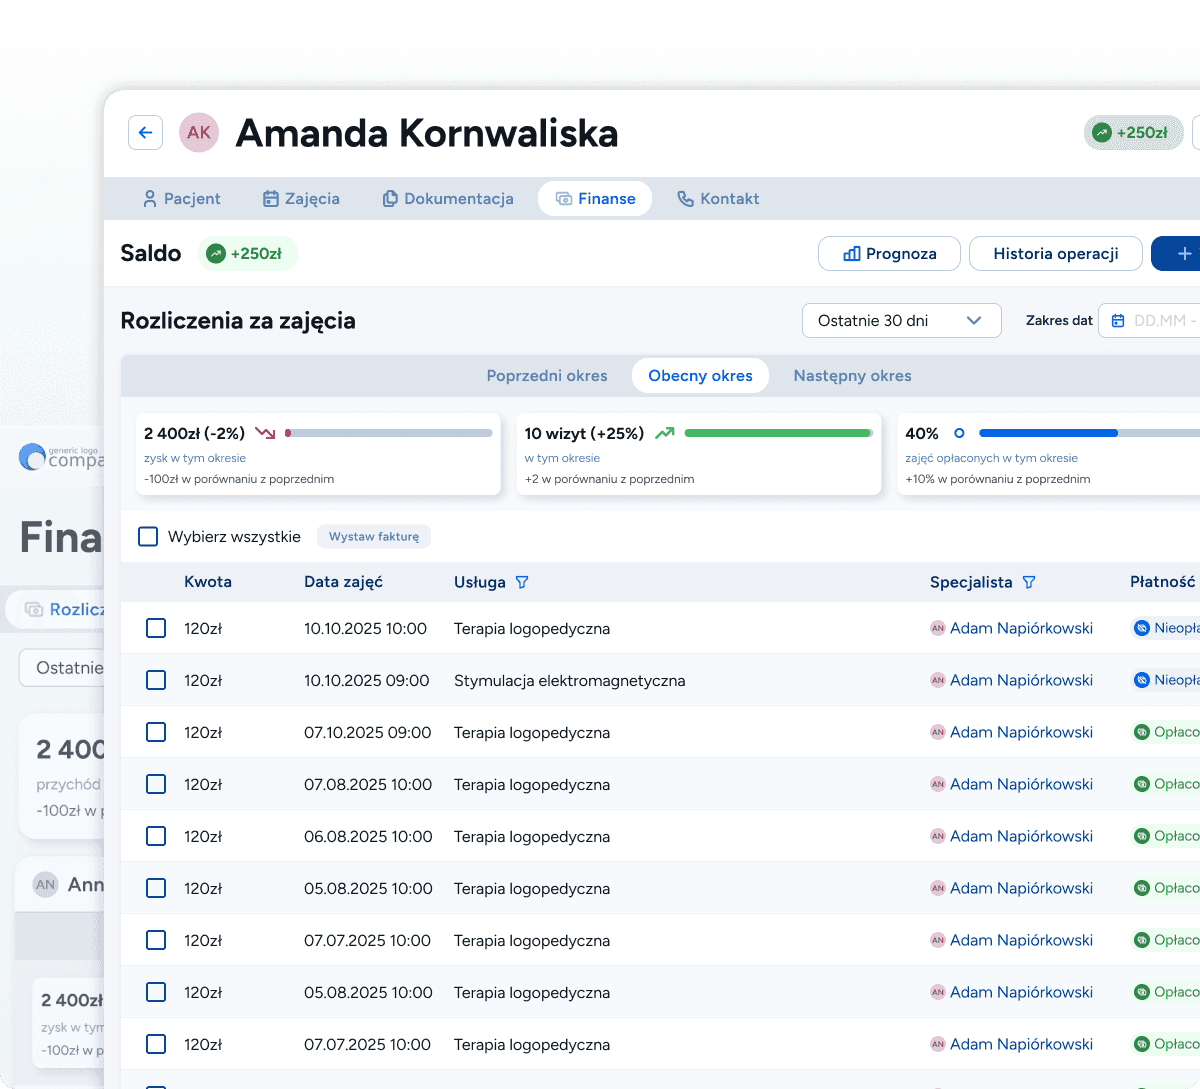The image size is (1200, 1089).
Task: Filter by Specjalista column funnel icon
Action: click(x=1029, y=582)
